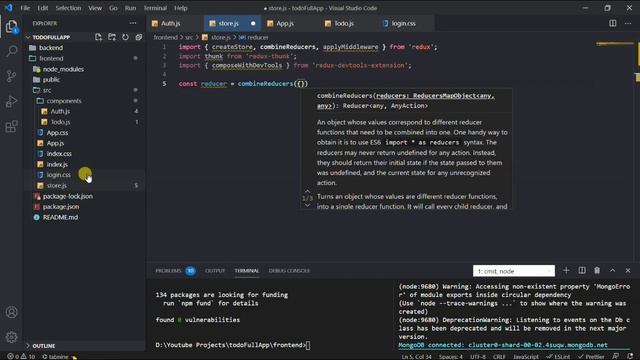The height and width of the screenshot is (360, 640).
Task: Collapse all folders in explorer
Action: coord(139,37)
